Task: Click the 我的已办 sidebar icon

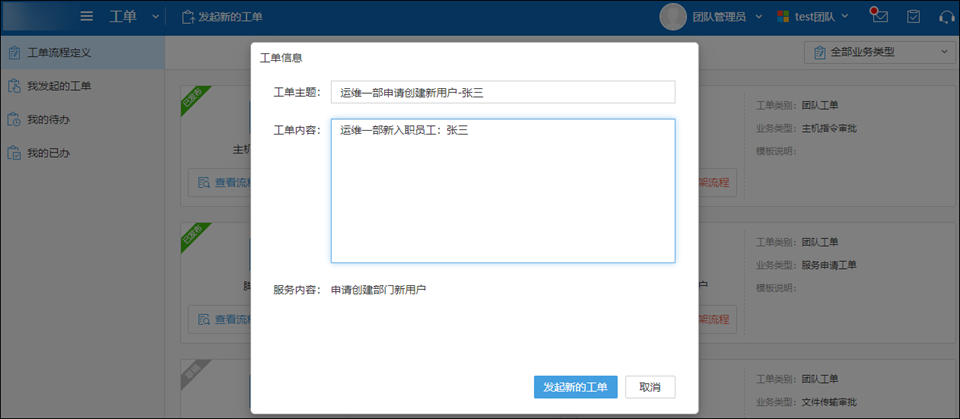Action: point(14,153)
